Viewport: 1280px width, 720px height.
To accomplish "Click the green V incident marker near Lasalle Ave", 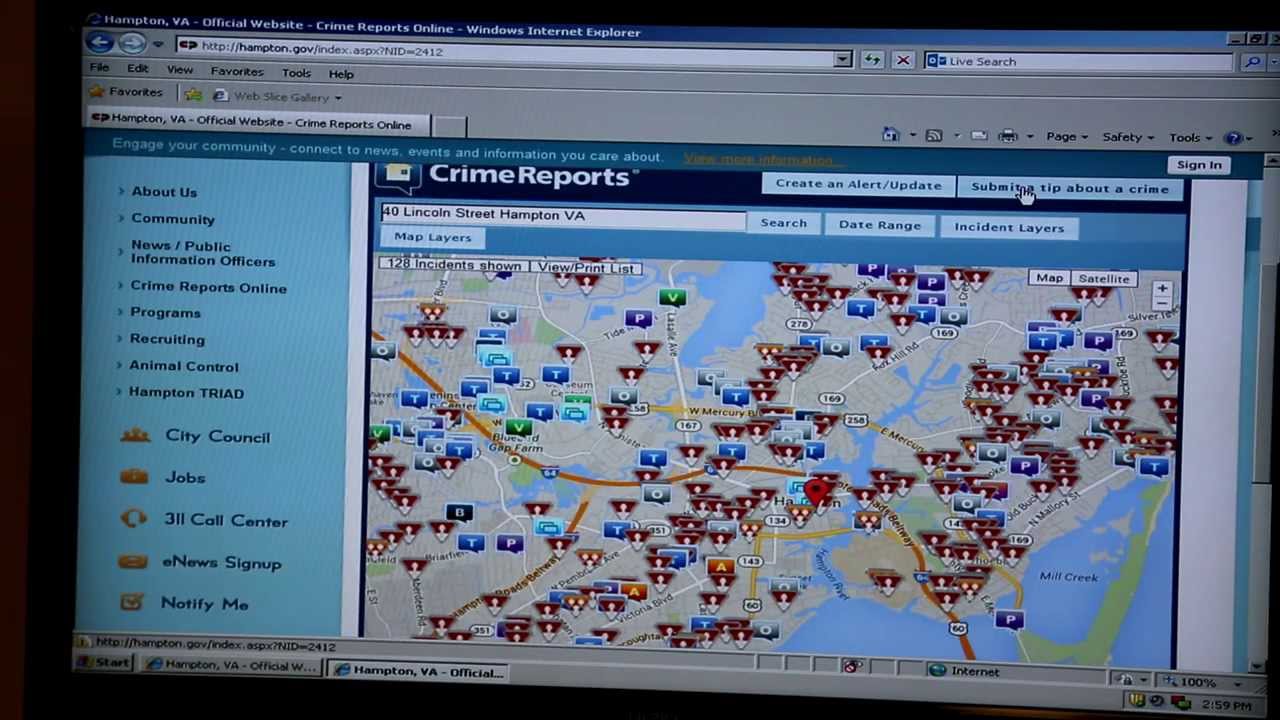I will [672, 297].
